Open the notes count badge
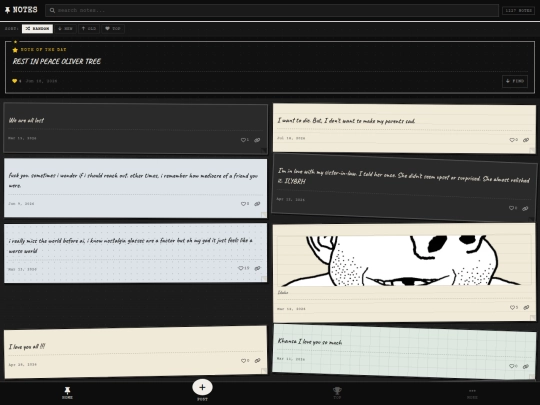The image size is (540, 405). coord(518,10)
